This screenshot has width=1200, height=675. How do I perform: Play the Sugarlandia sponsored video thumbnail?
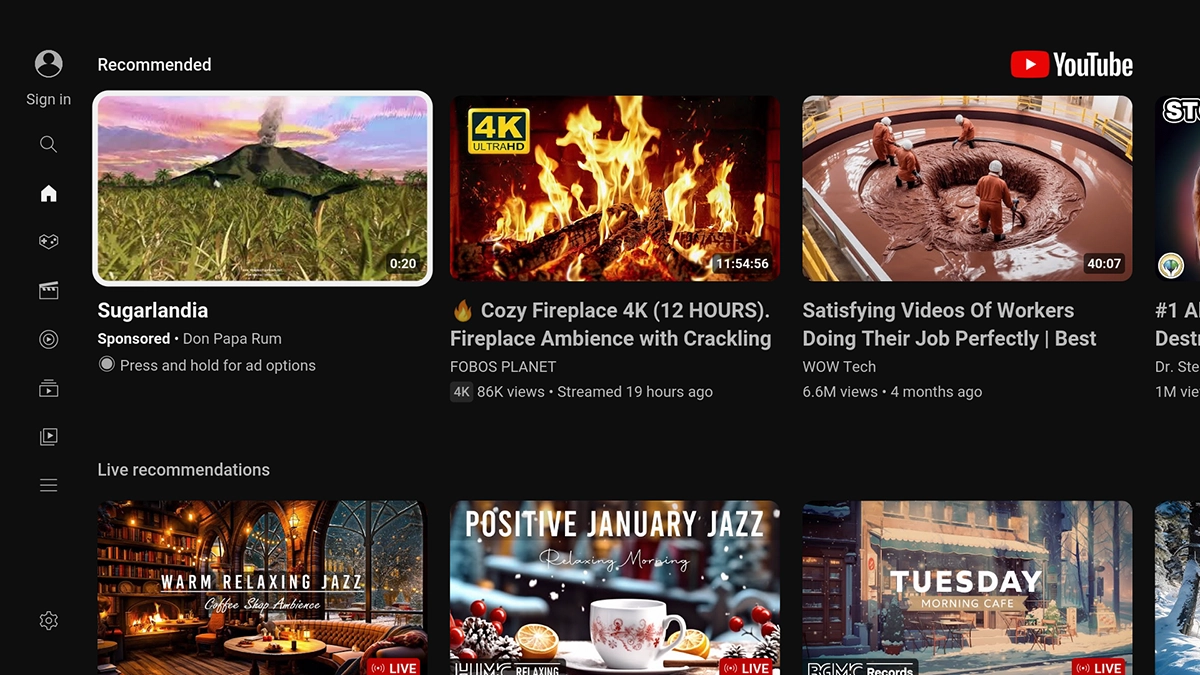(x=262, y=188)
